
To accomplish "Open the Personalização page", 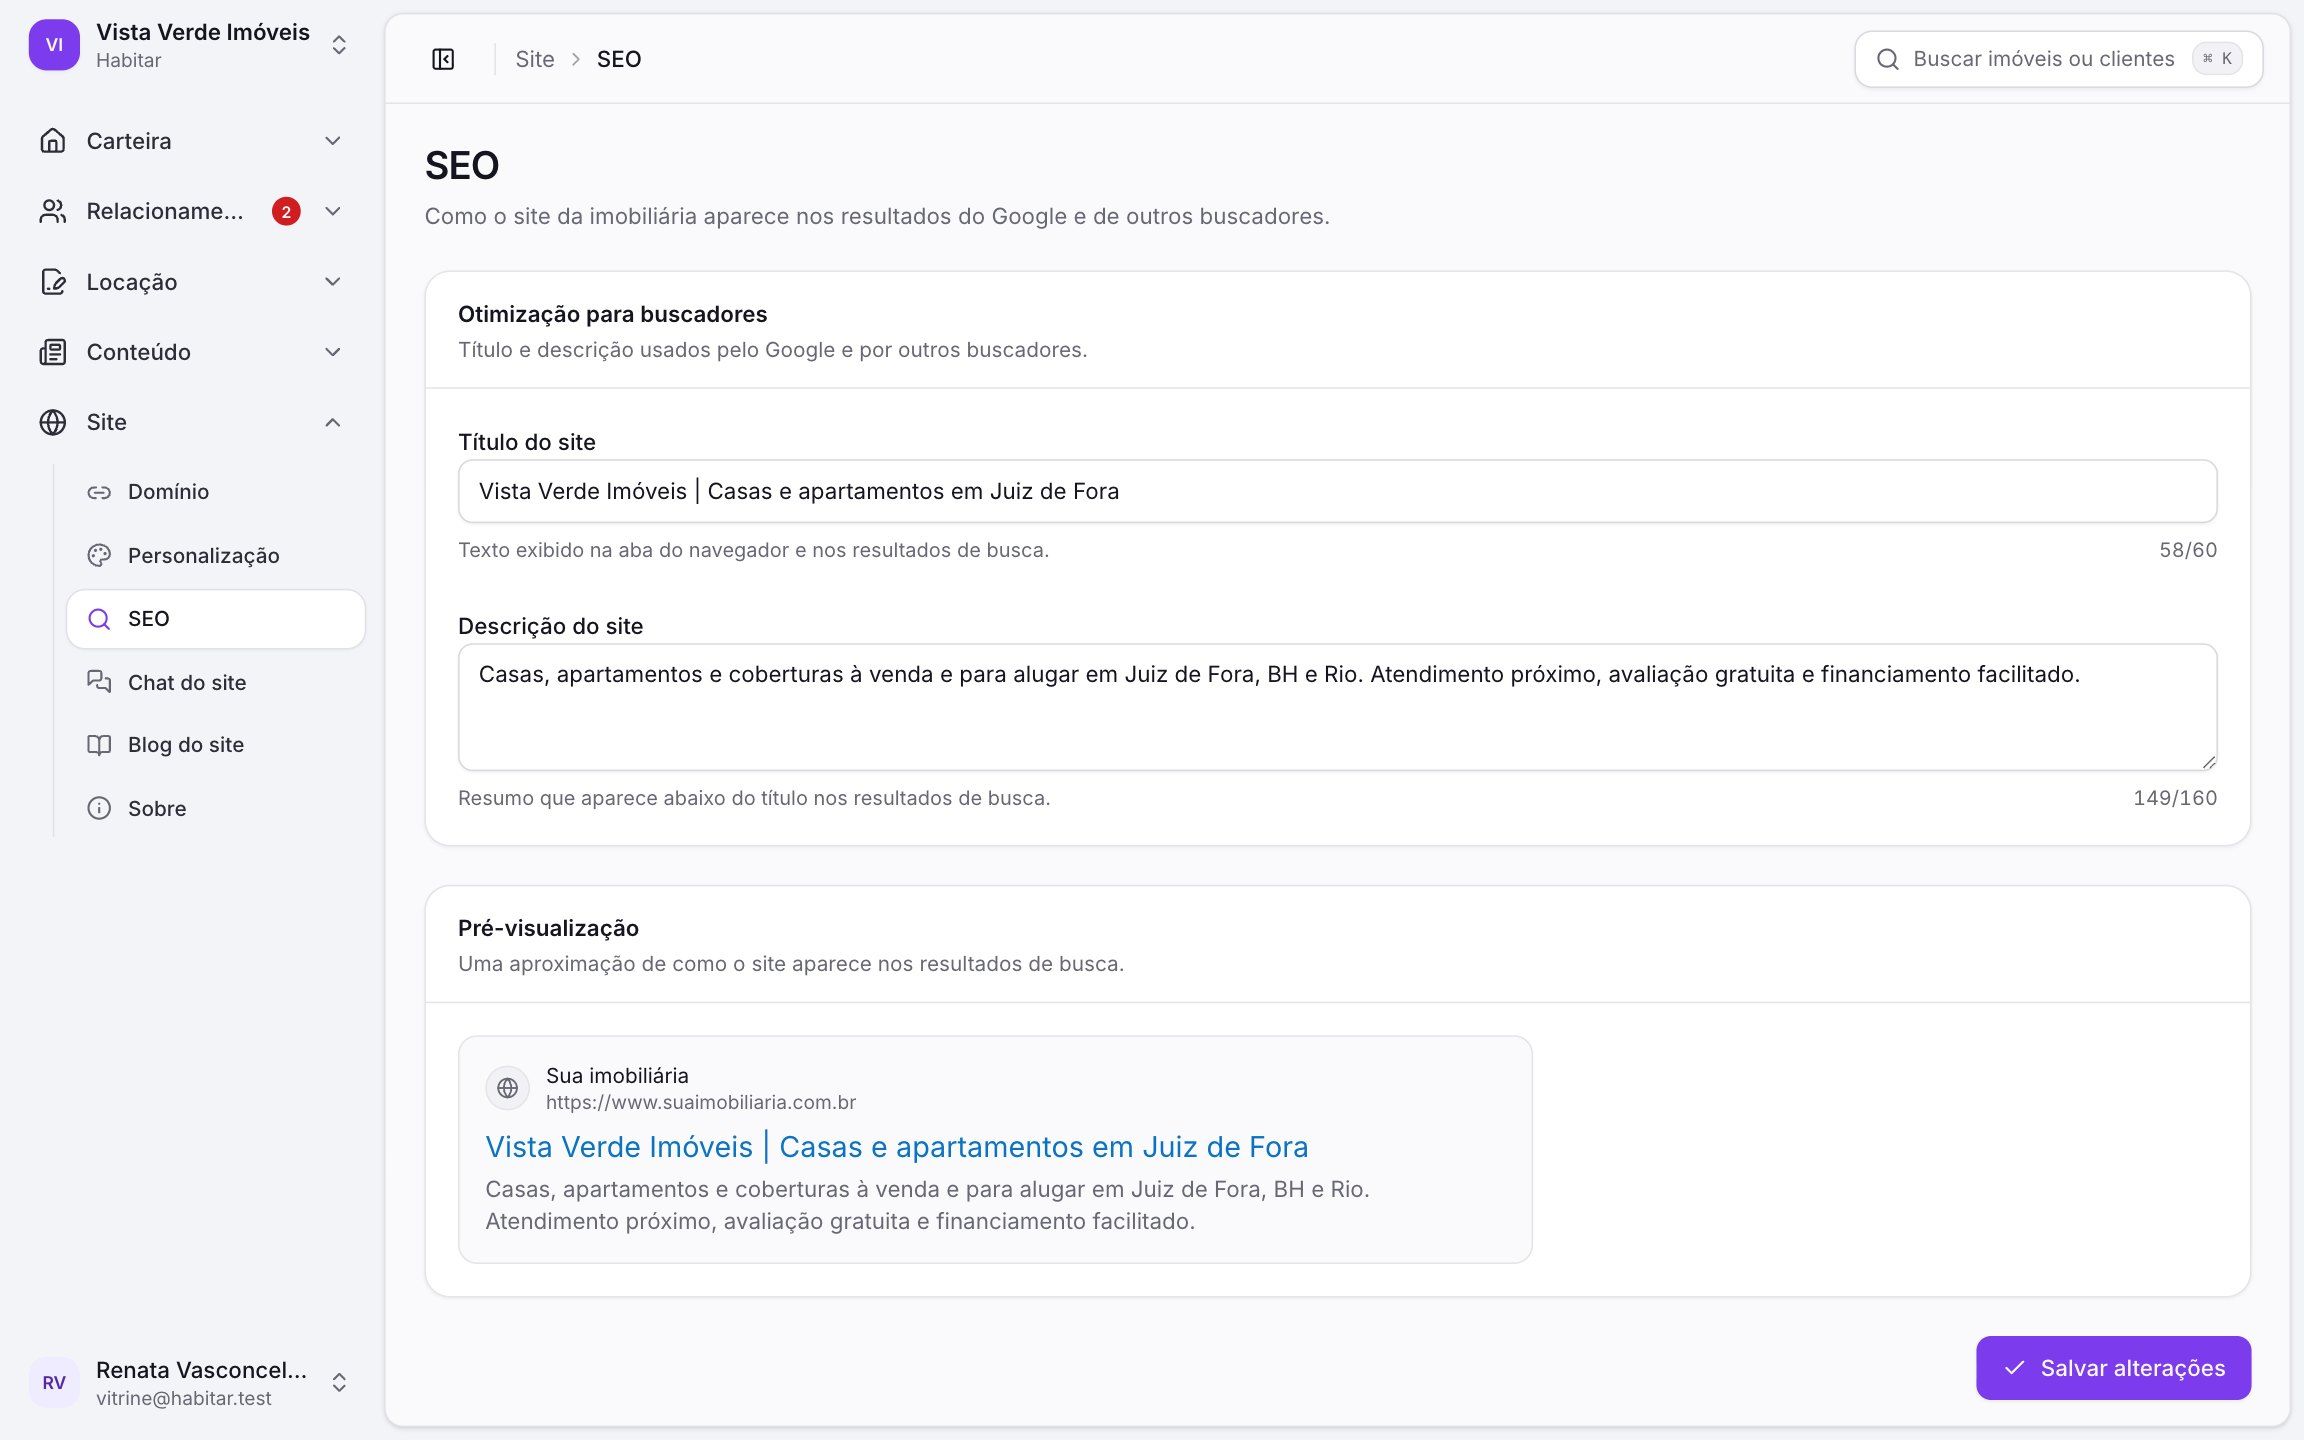I will click(x=216, y=556).
